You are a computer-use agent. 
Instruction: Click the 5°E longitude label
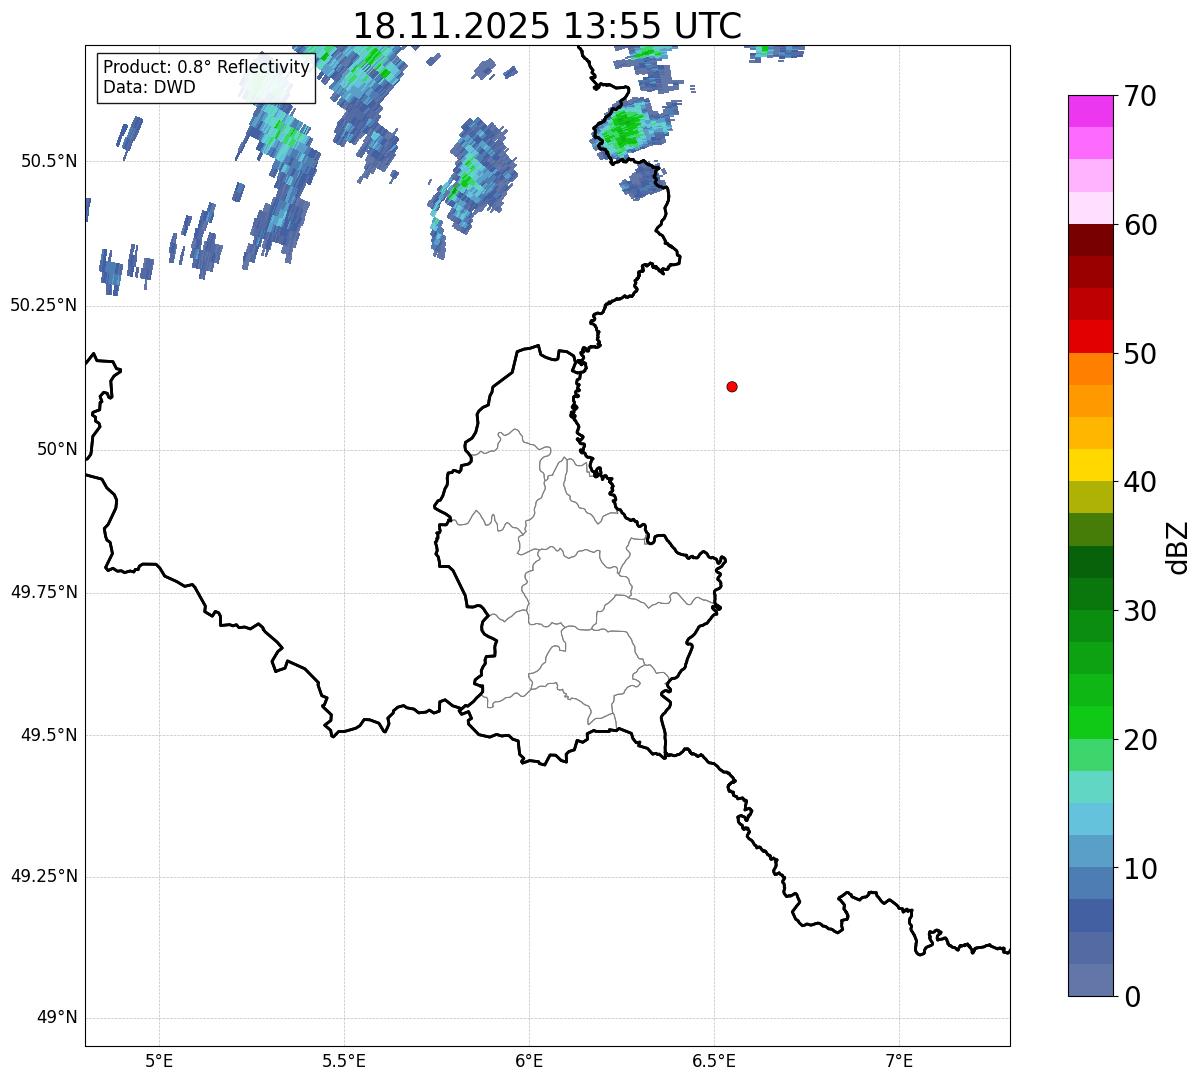[159, 1060]
